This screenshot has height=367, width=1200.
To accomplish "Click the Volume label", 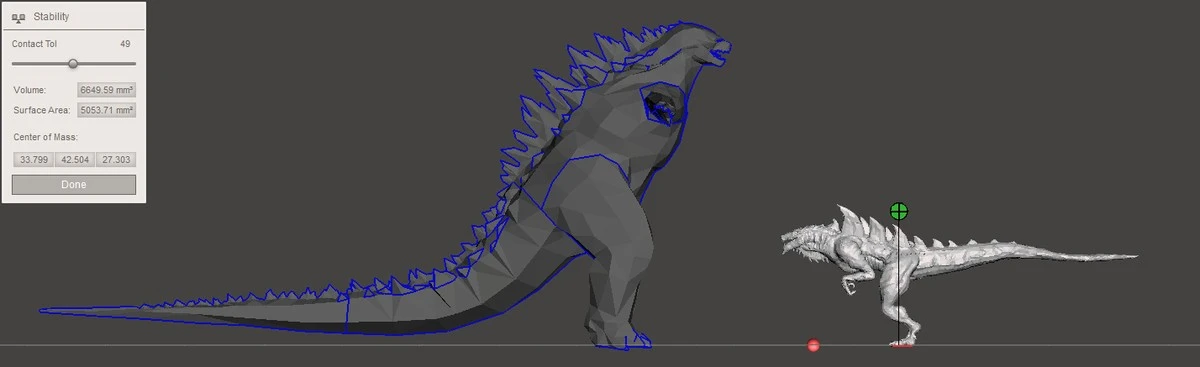I will (30, 90).
